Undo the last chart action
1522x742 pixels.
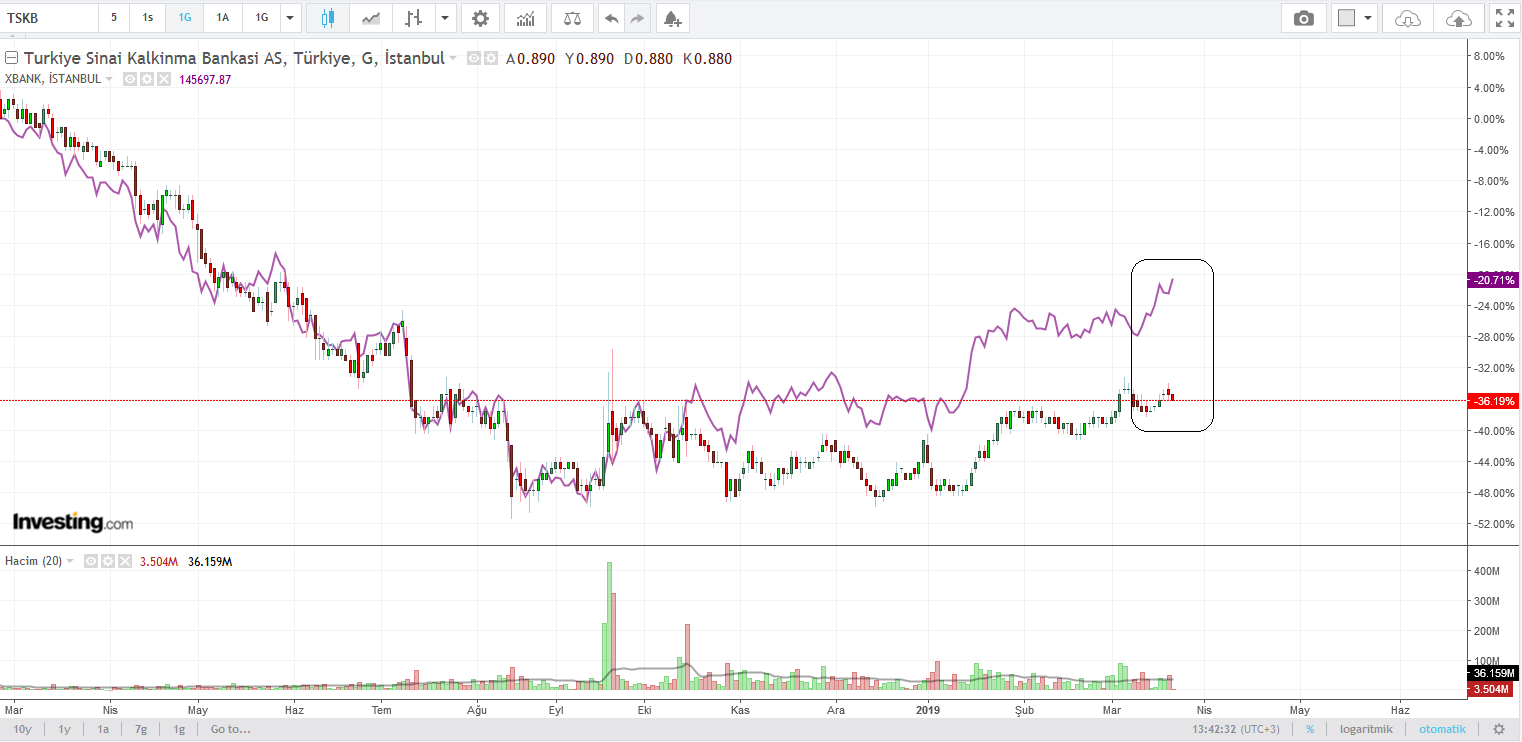point(611,18)
